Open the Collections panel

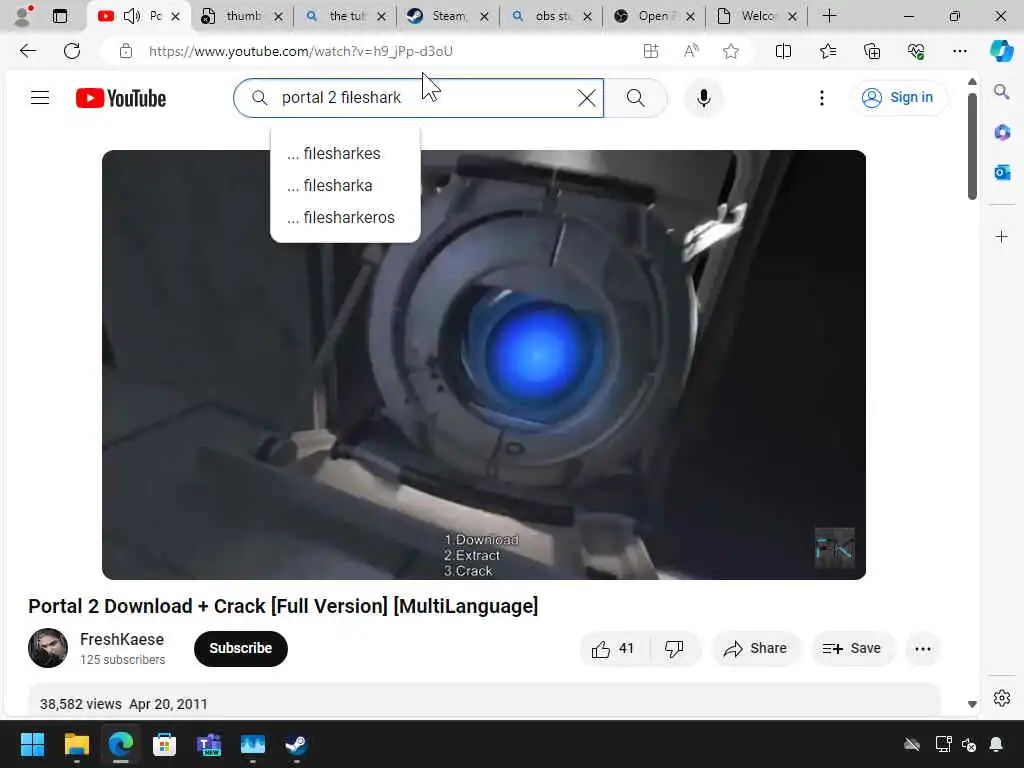click(x=872, y=51)
